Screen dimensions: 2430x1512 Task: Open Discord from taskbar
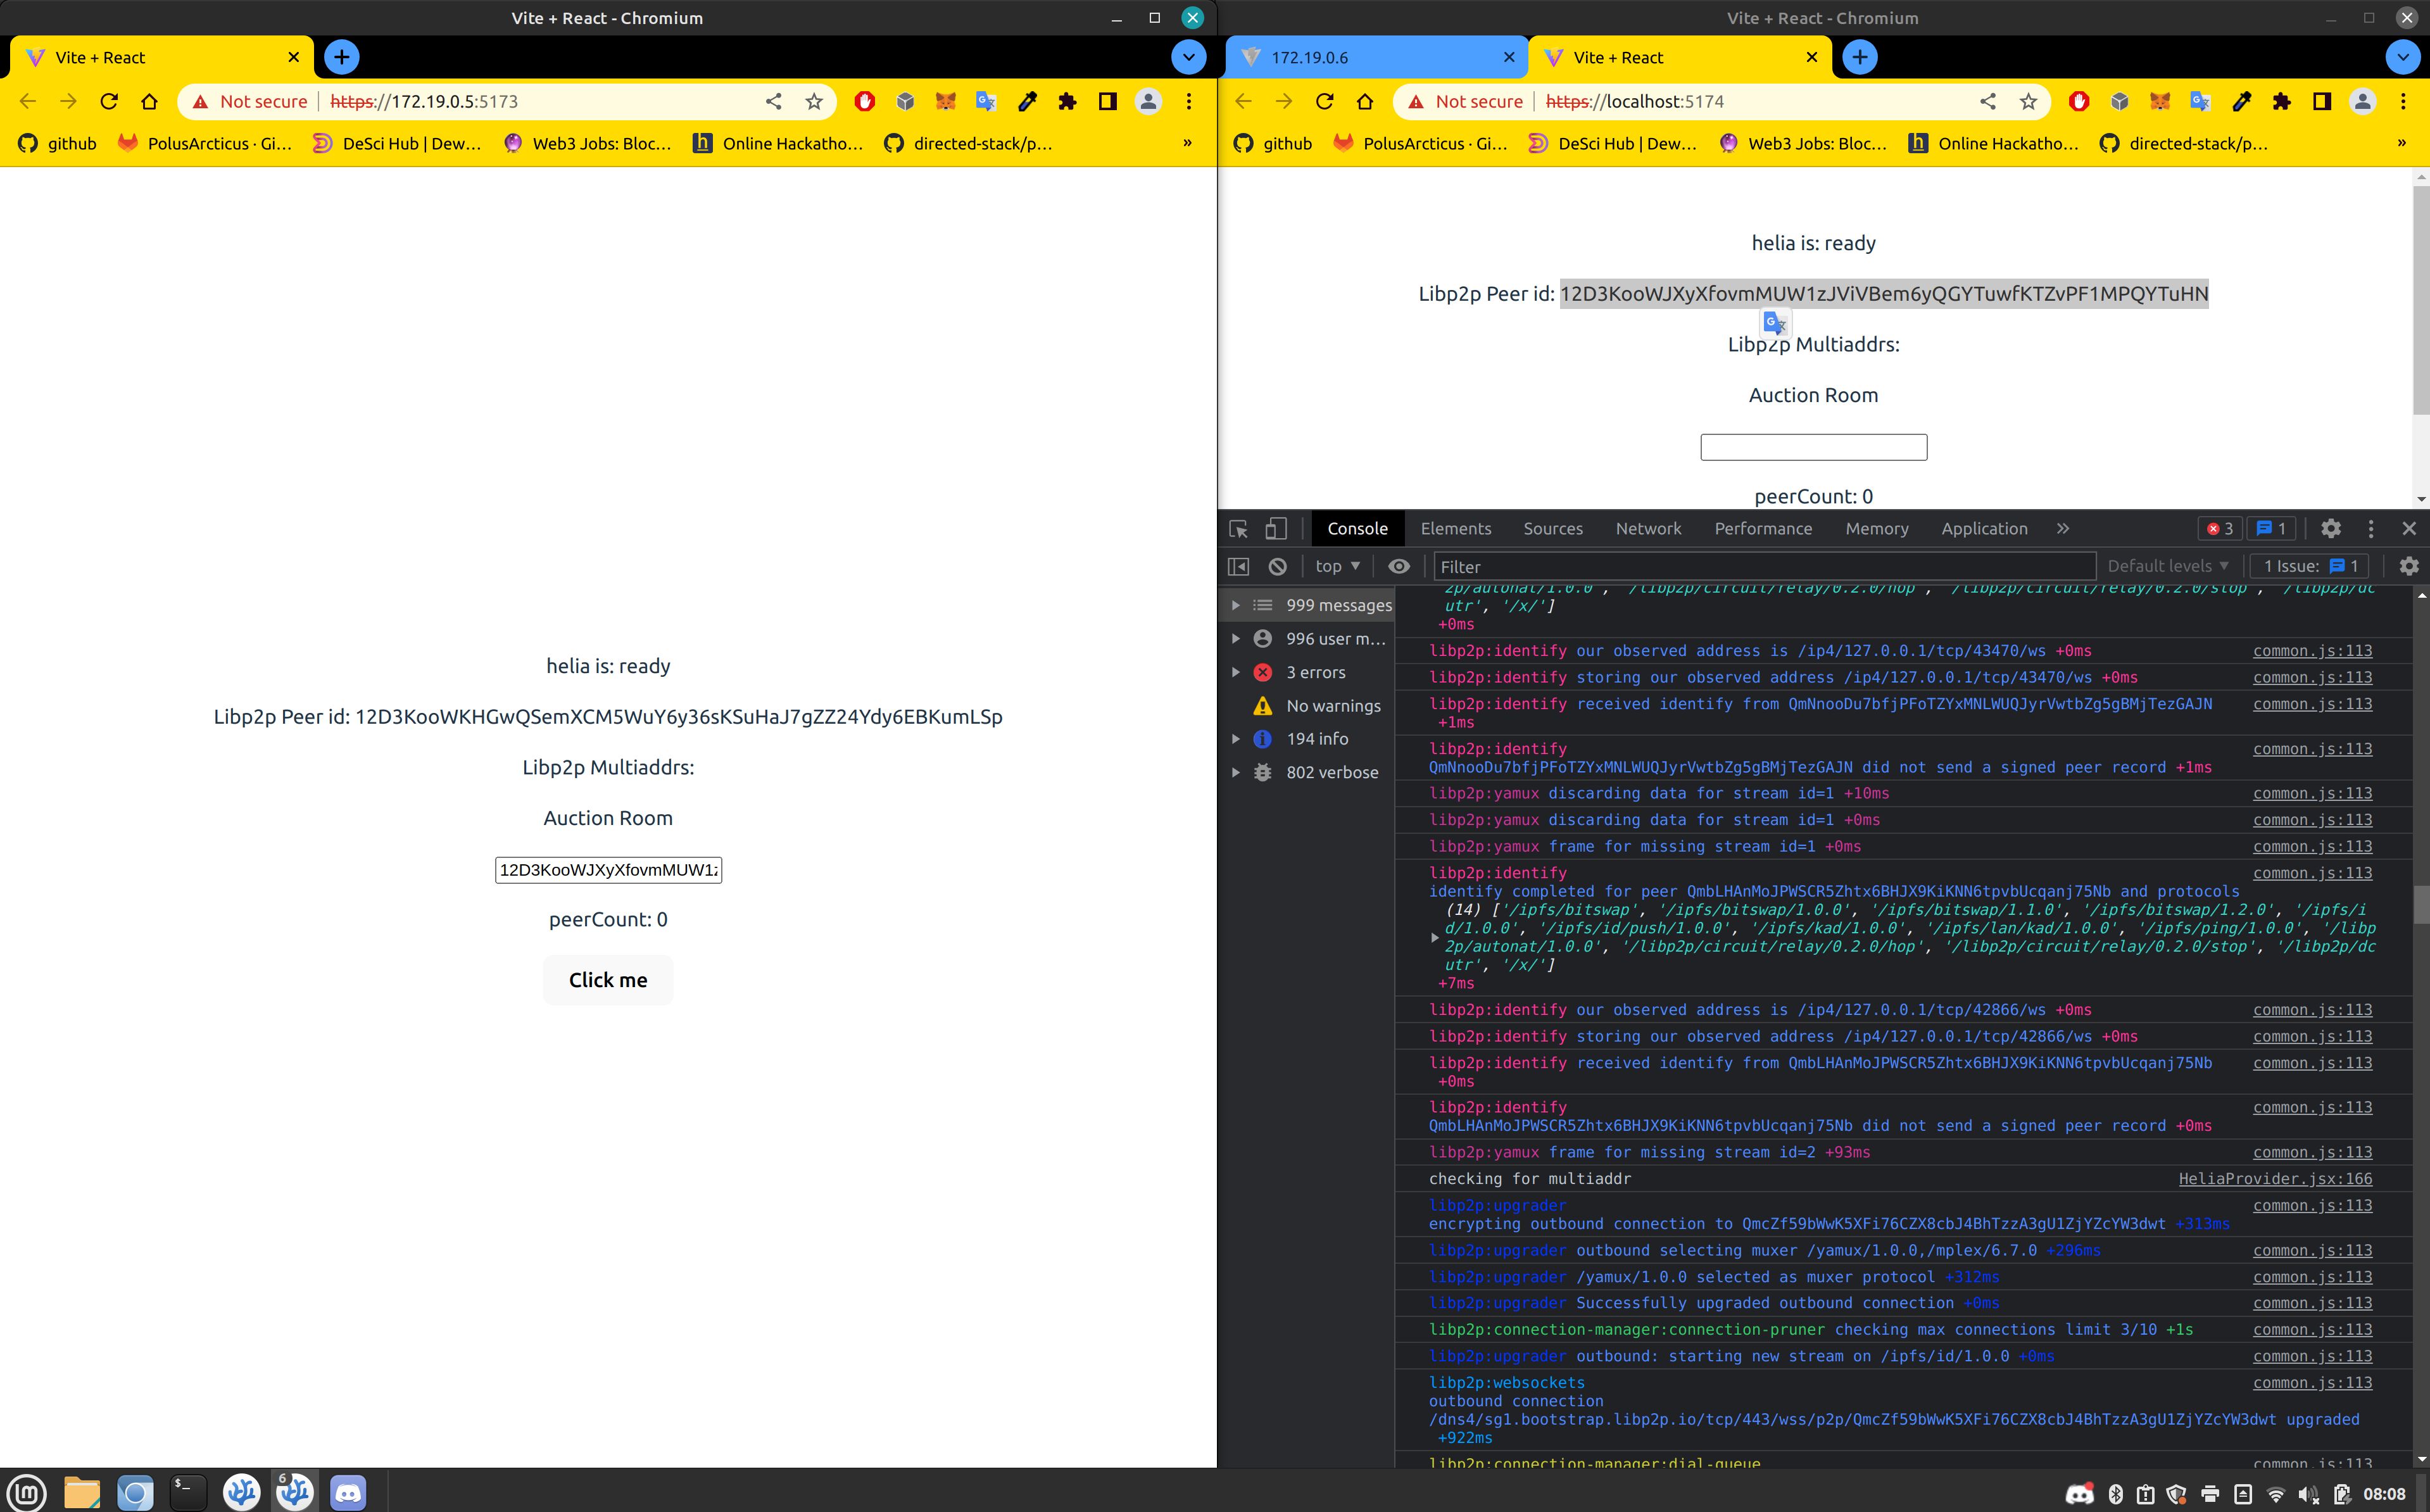click(x=347, y=1492)
